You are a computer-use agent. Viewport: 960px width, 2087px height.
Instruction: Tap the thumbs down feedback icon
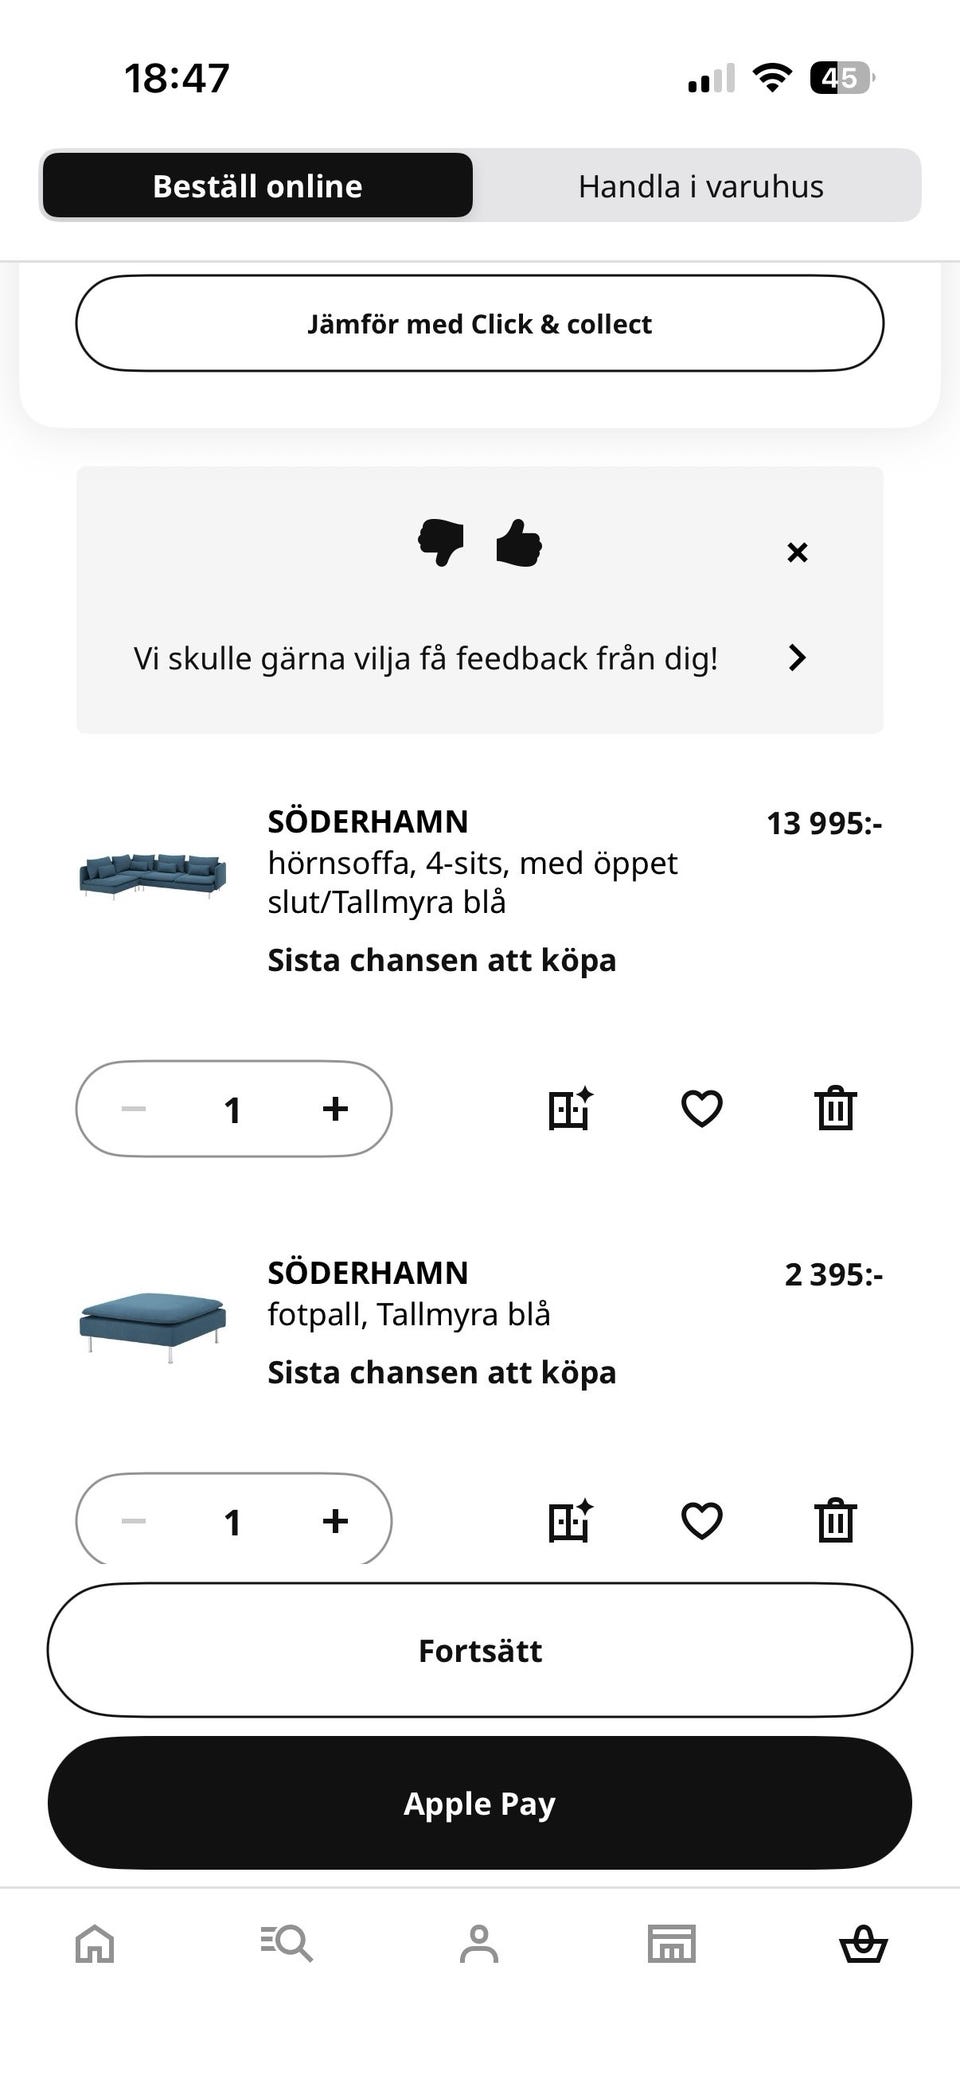click(x=441, y=543)
